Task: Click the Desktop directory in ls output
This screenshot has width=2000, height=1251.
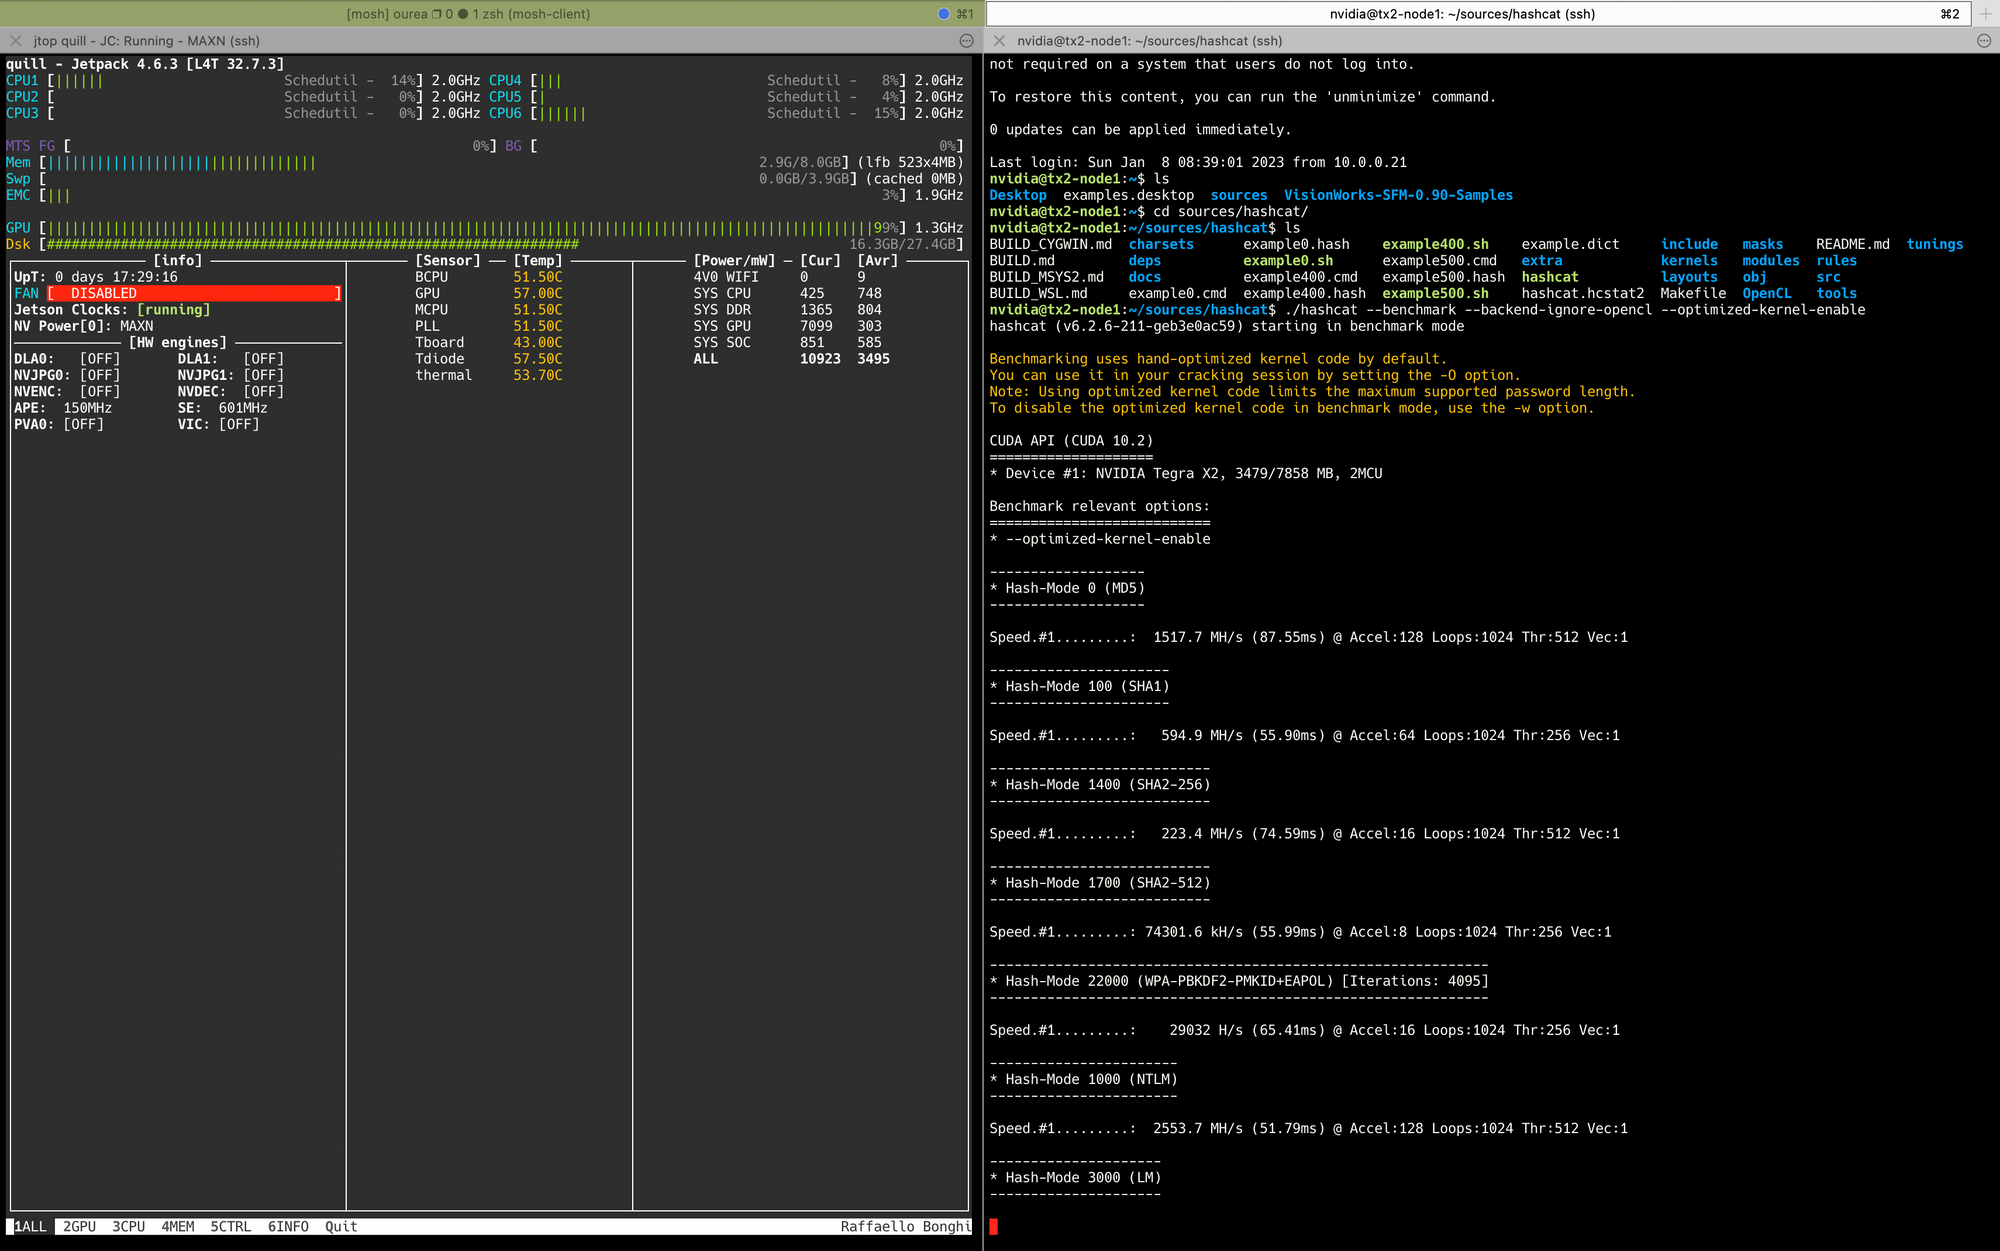Action: pos(1018,195)
